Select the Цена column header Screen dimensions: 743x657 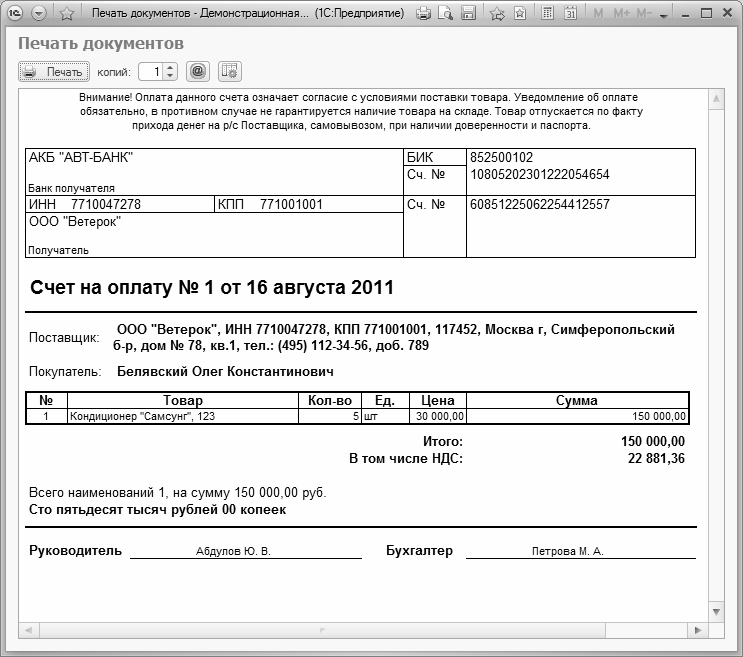[x=438, y=400]
